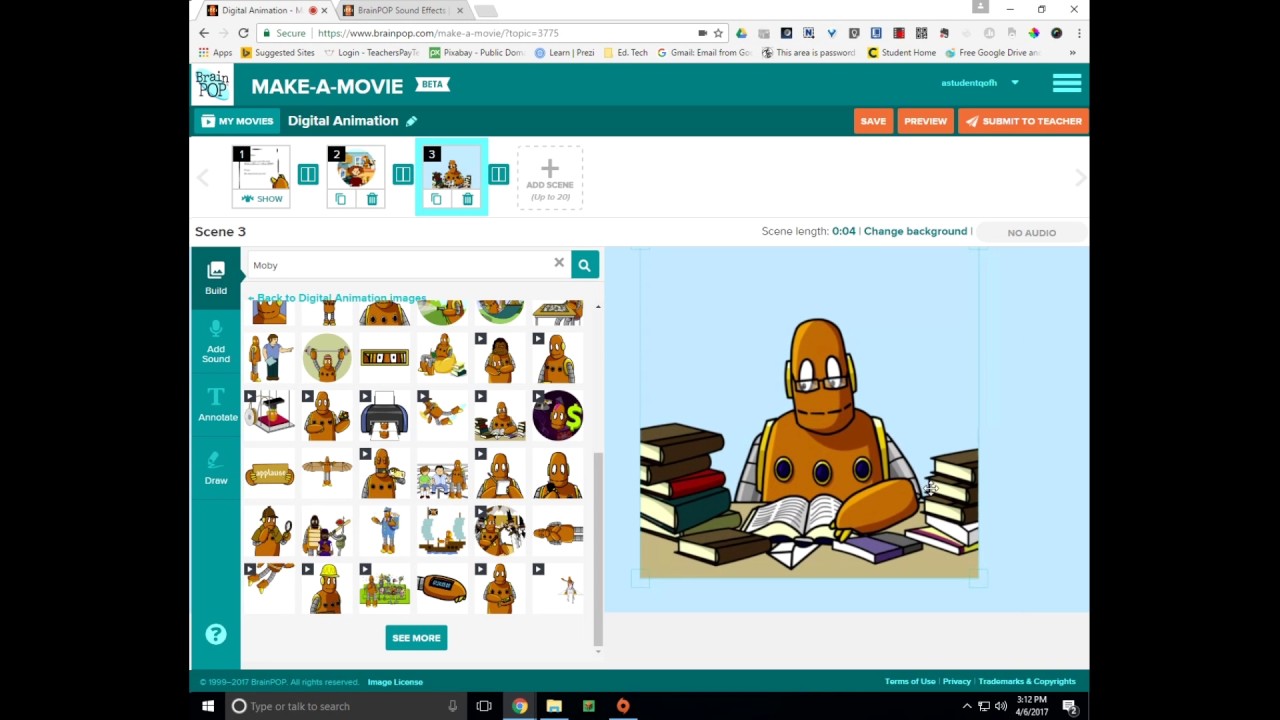Duplicate scene 2
Viewport: 1280px width, 720px height.
coord(340,199)
